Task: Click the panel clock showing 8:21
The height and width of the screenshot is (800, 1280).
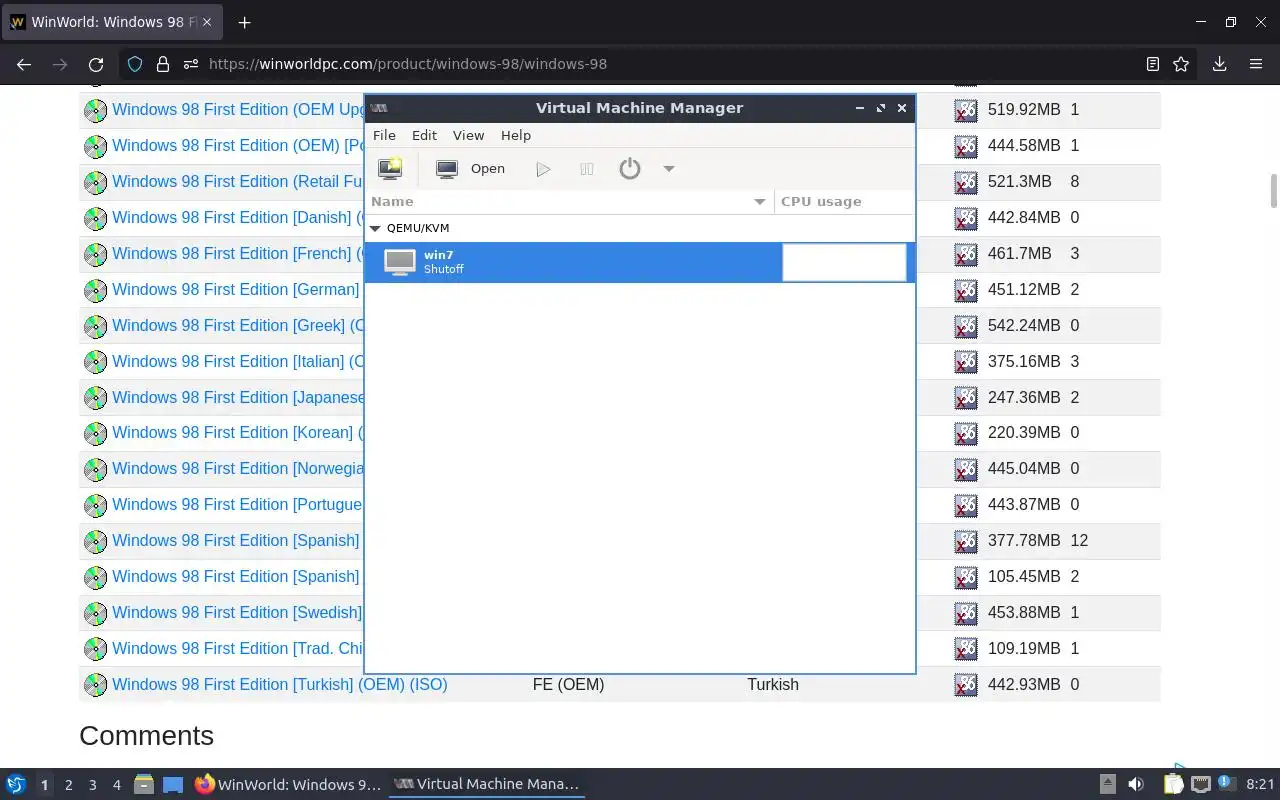Action: pyautogui.click(x=1261, y=785)
